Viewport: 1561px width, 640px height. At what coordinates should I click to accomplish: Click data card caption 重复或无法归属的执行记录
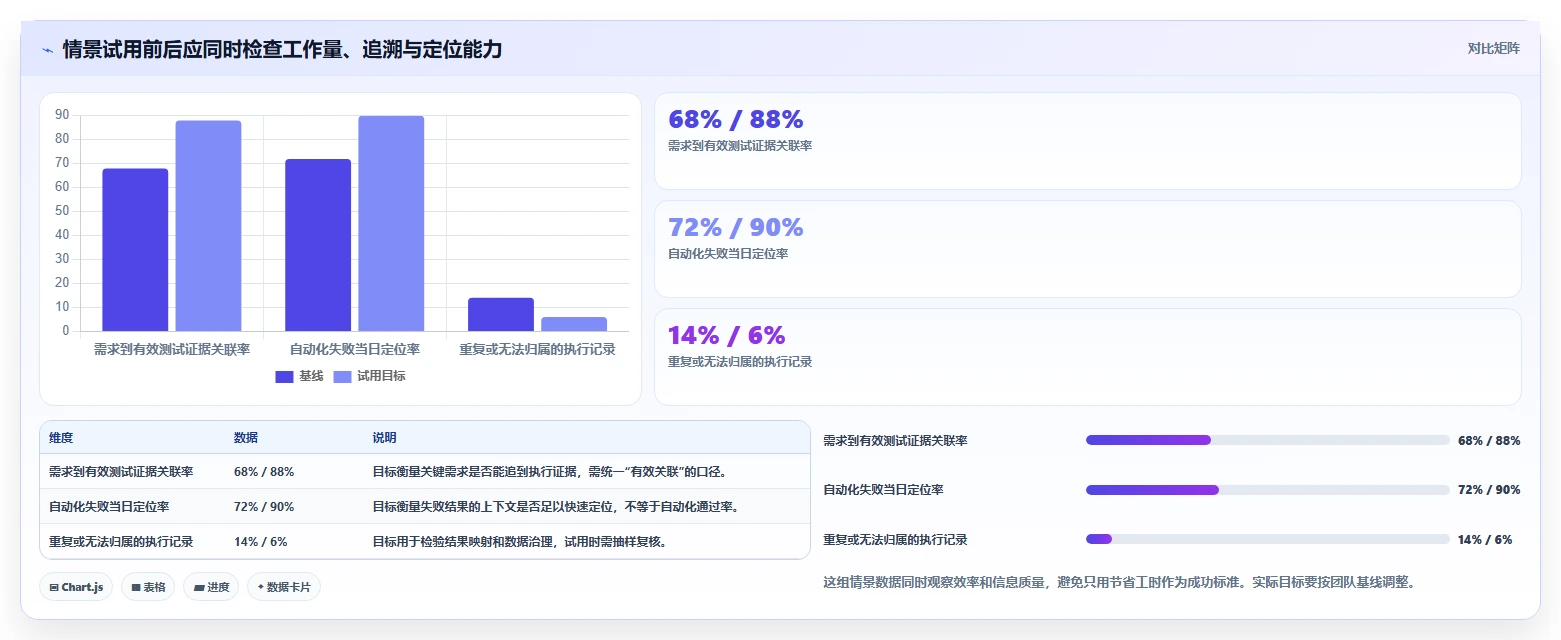tap(740, 362)
